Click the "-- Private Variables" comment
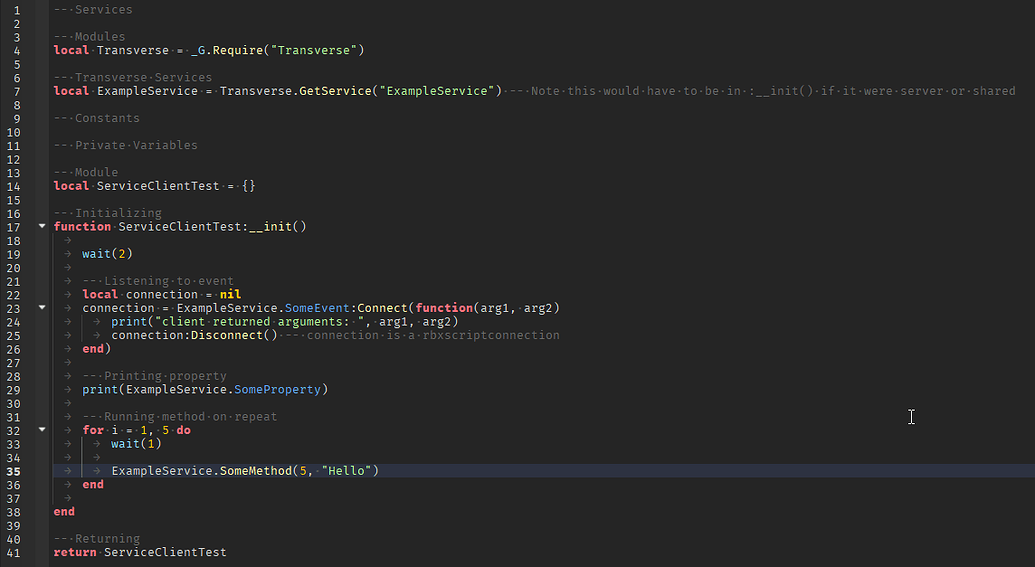Screen dimensions: 1035x567 tap(125, 145)
